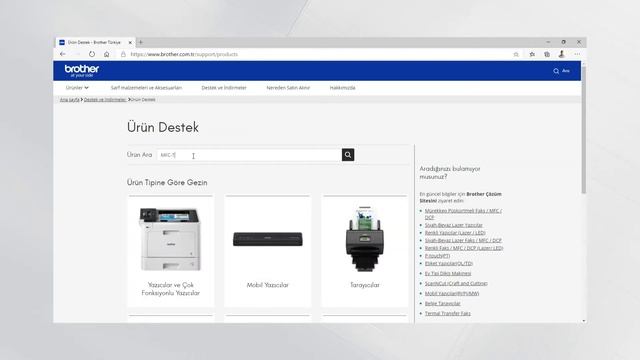Open the collections icon in toolbar

click(547, 54)
